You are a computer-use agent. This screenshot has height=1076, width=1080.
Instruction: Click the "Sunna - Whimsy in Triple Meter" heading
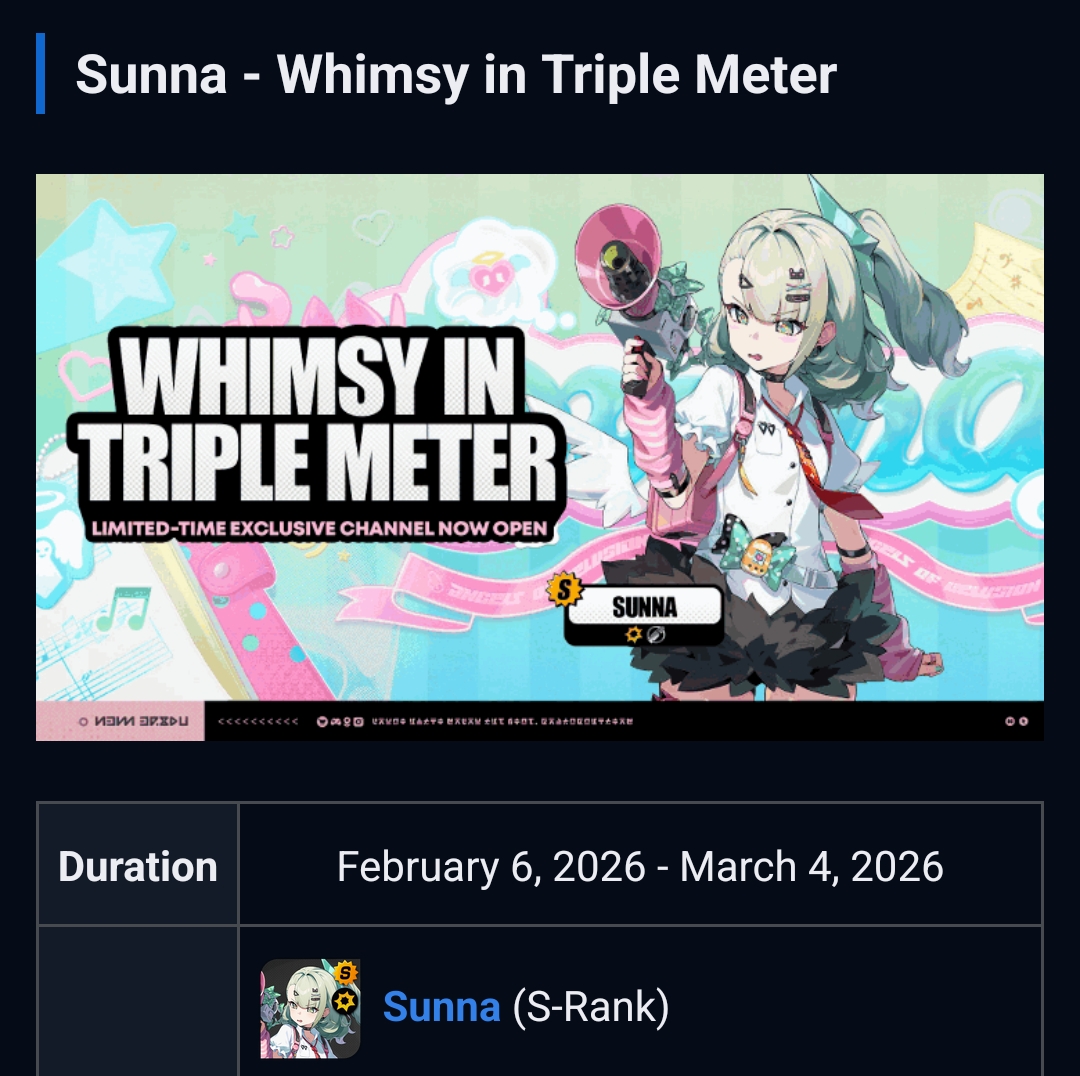[x=456, y=74]
